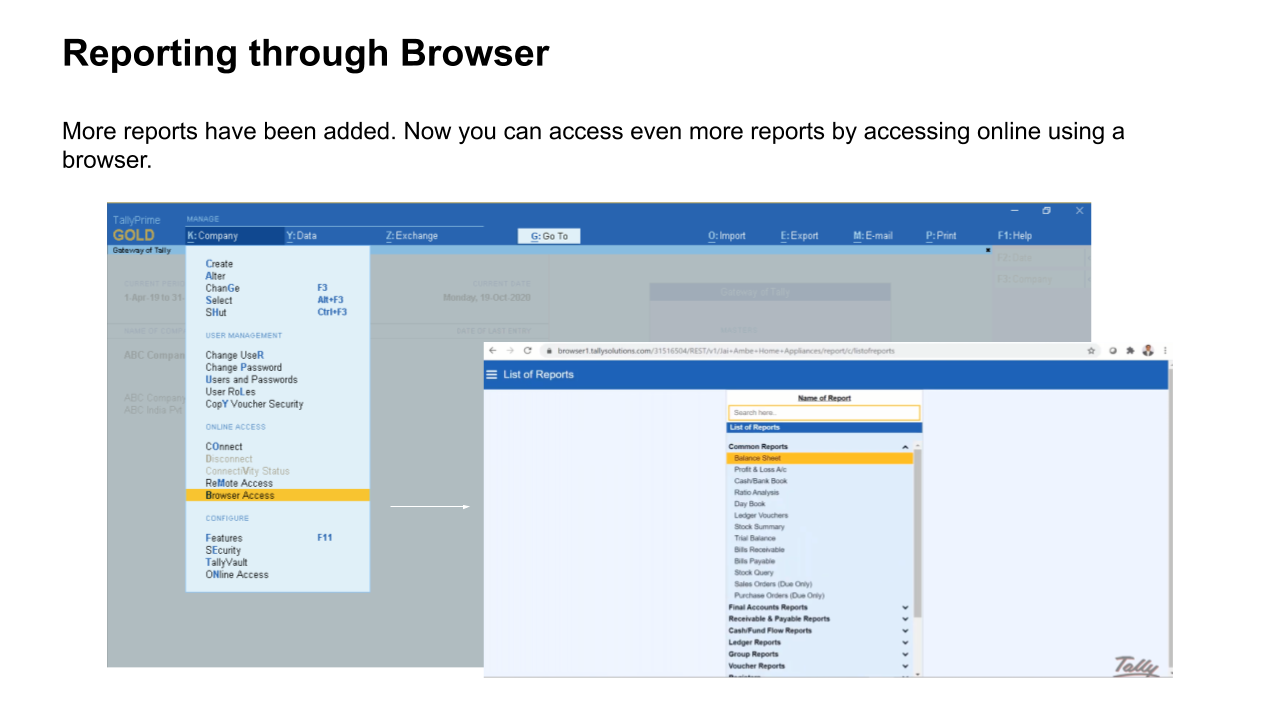Open Security under Configure
The width and height of the screenshot is (1280, 720).
(x=223, y=550)
